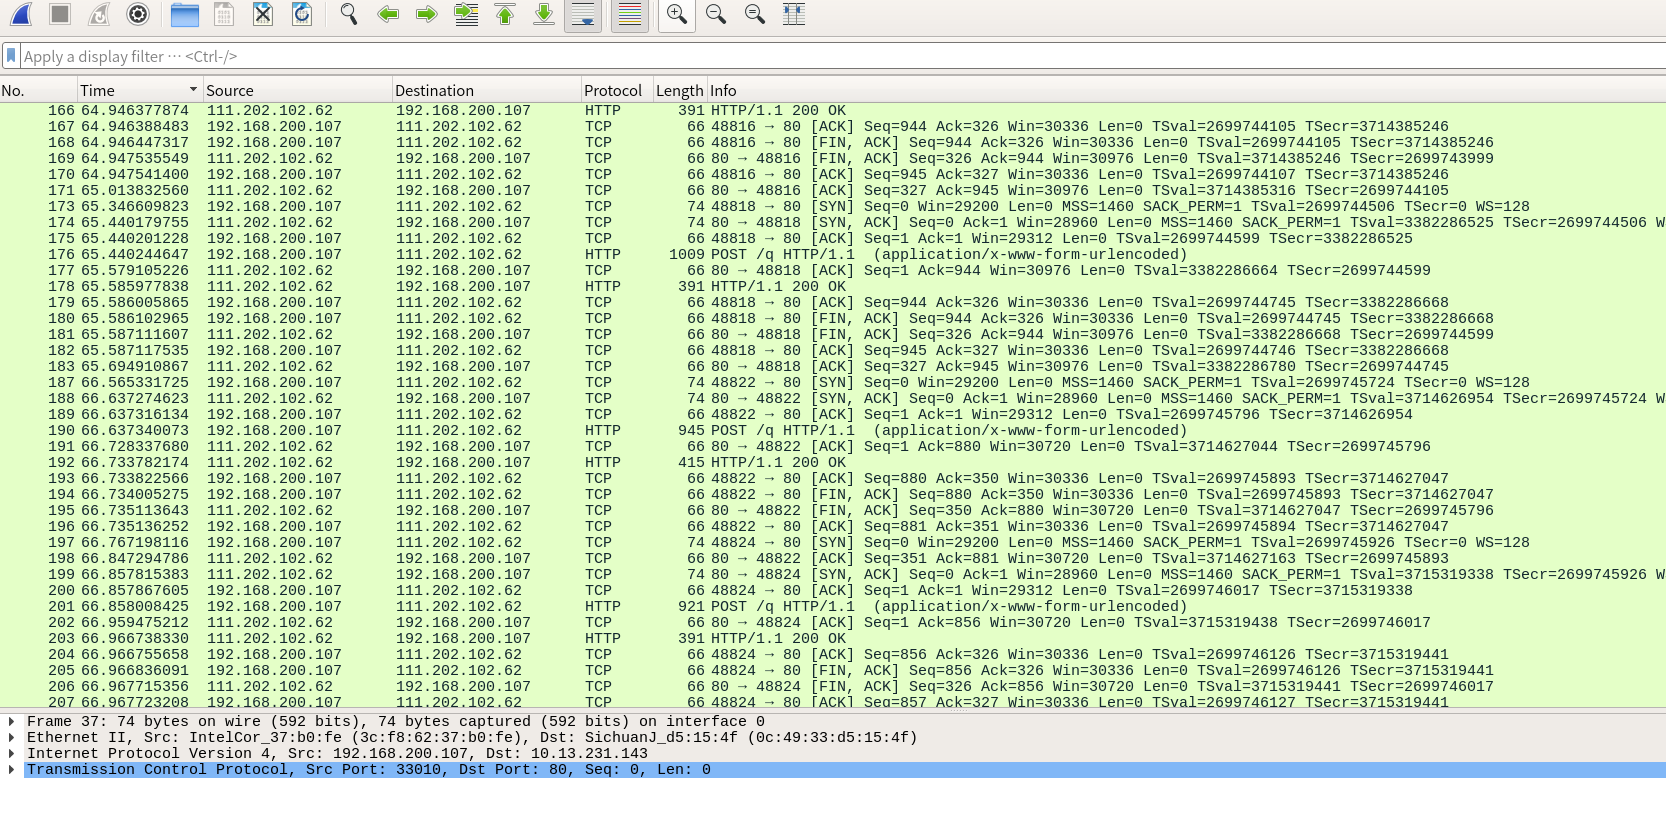Viewport: 1666px width, 836px height.
Task: Open capture options gear icon
Action: point(138,14)
